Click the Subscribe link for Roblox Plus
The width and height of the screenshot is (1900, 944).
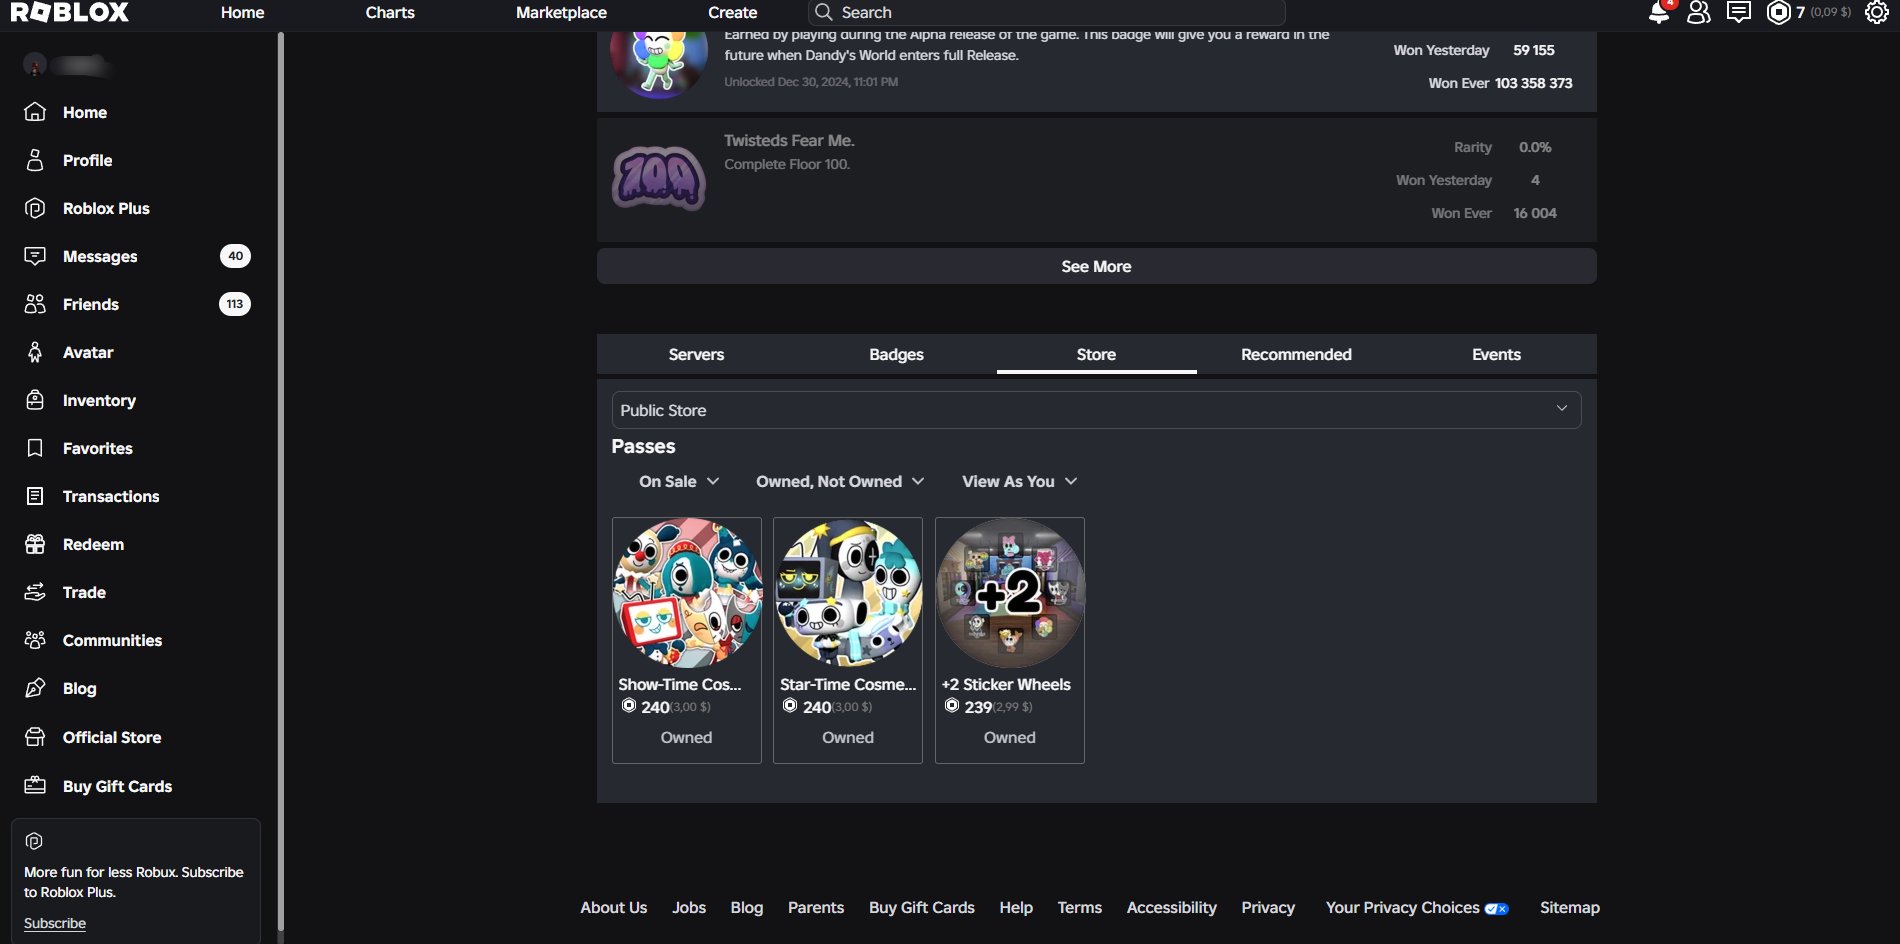pos(55,923)
